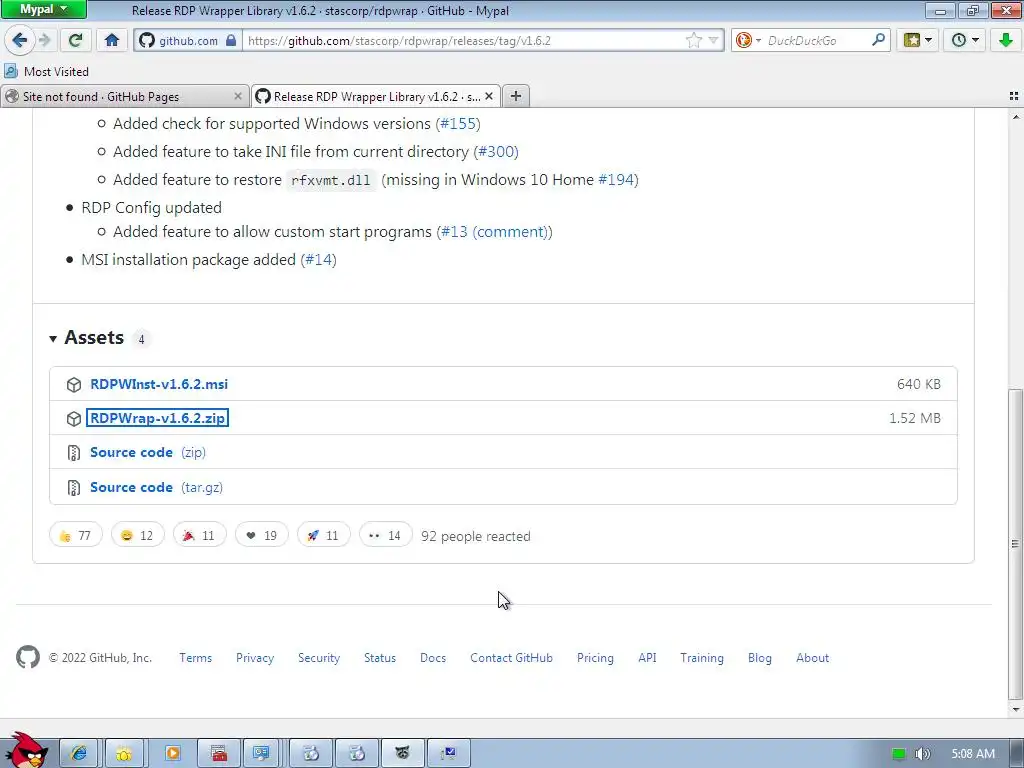Download Source code (tar.gz)
1024x768 pixels.
click(x=156, y=487)
